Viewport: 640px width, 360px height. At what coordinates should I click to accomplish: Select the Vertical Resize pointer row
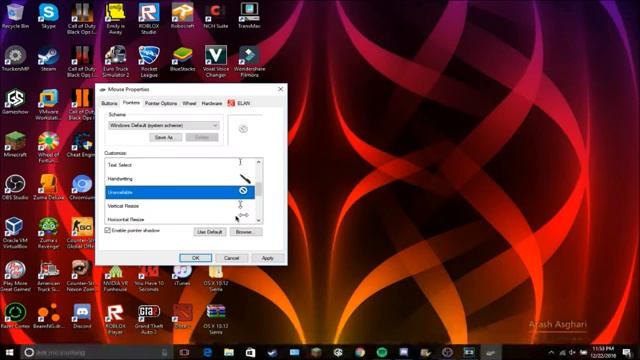(180, 206)
